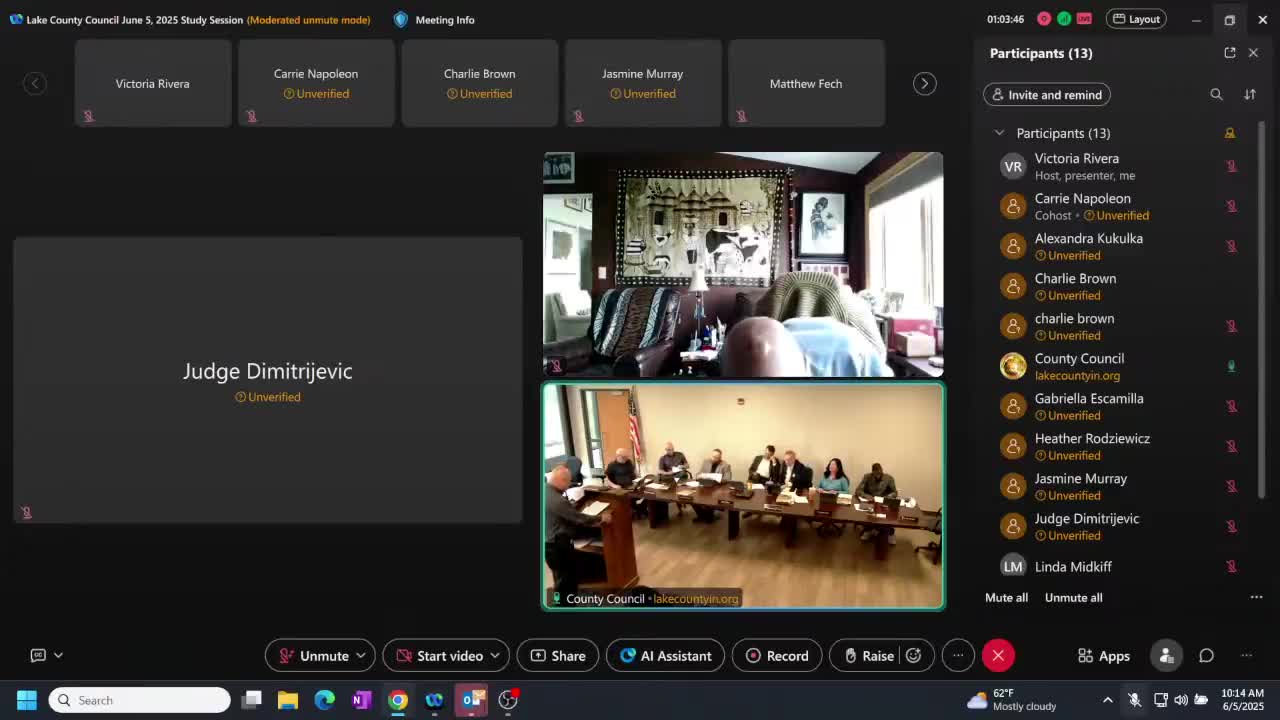Screen dimensions: 1280x720
Task: Show hidden system tray icons
Action: pyautogui.click(x=1107, y=700)
